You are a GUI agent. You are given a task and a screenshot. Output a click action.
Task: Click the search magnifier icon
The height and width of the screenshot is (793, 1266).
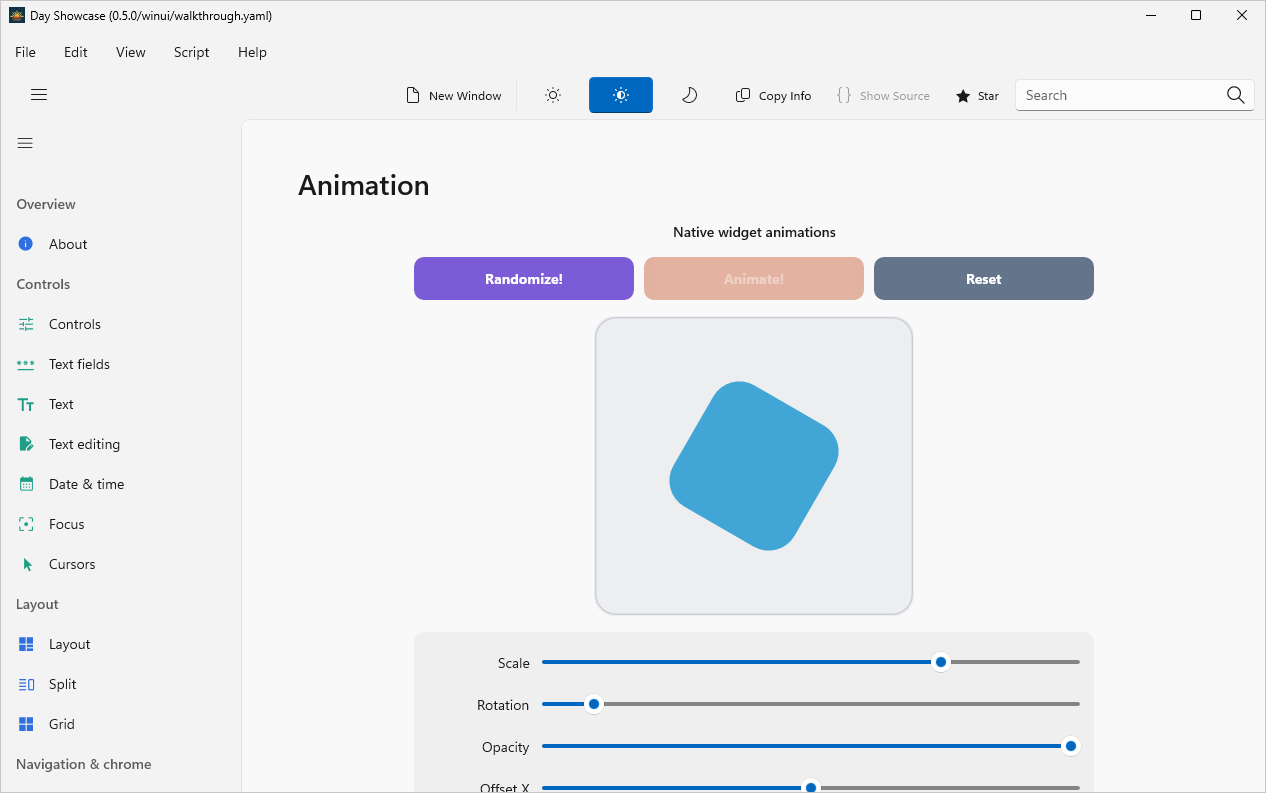1236,95
